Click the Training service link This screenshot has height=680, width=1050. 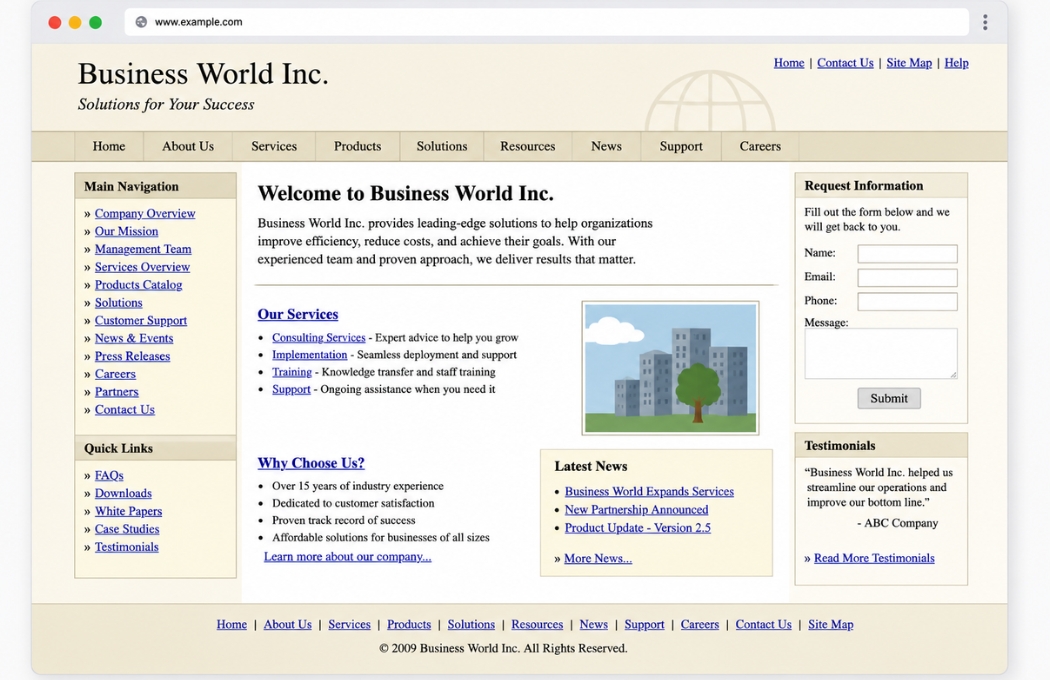pyautogui.click(x=292, y=372)
